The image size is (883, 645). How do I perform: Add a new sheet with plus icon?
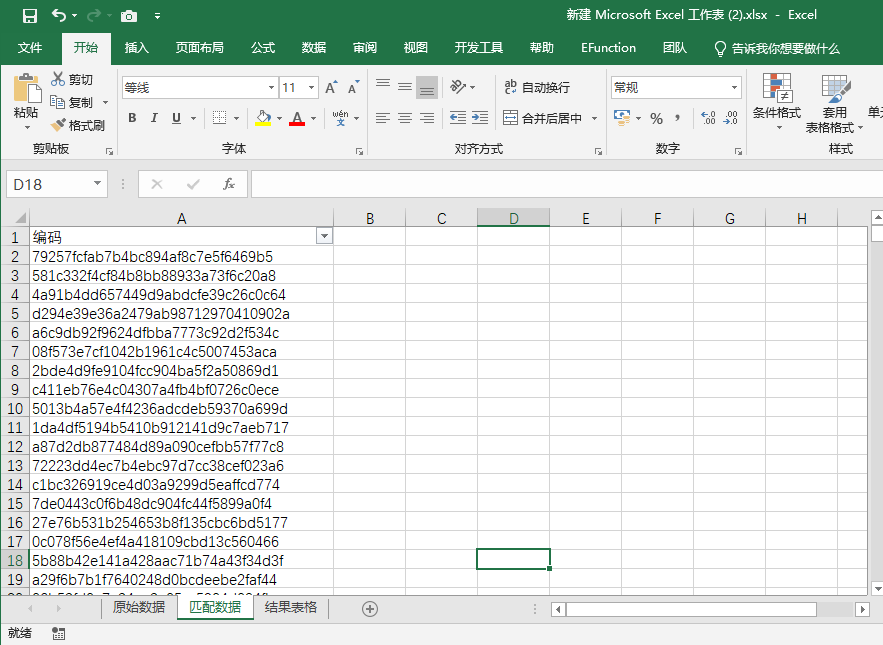click(370, 609)
